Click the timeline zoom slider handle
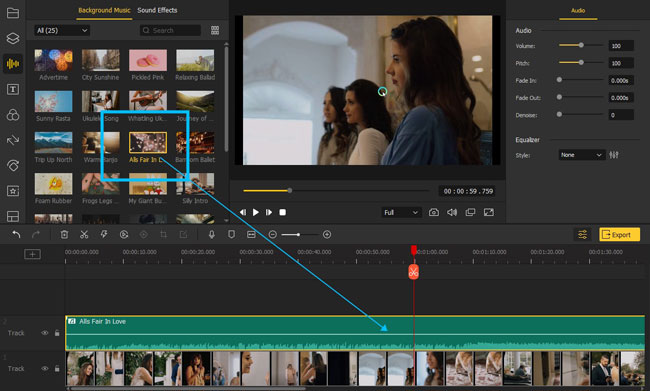 [298, 235]
